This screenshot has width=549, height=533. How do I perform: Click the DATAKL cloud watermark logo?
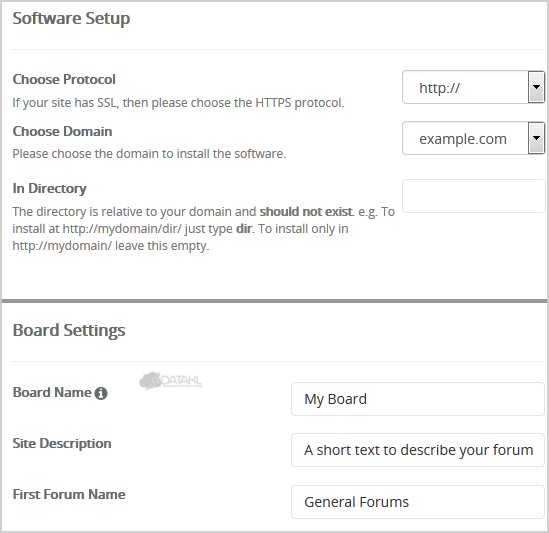tap(171, 381)
